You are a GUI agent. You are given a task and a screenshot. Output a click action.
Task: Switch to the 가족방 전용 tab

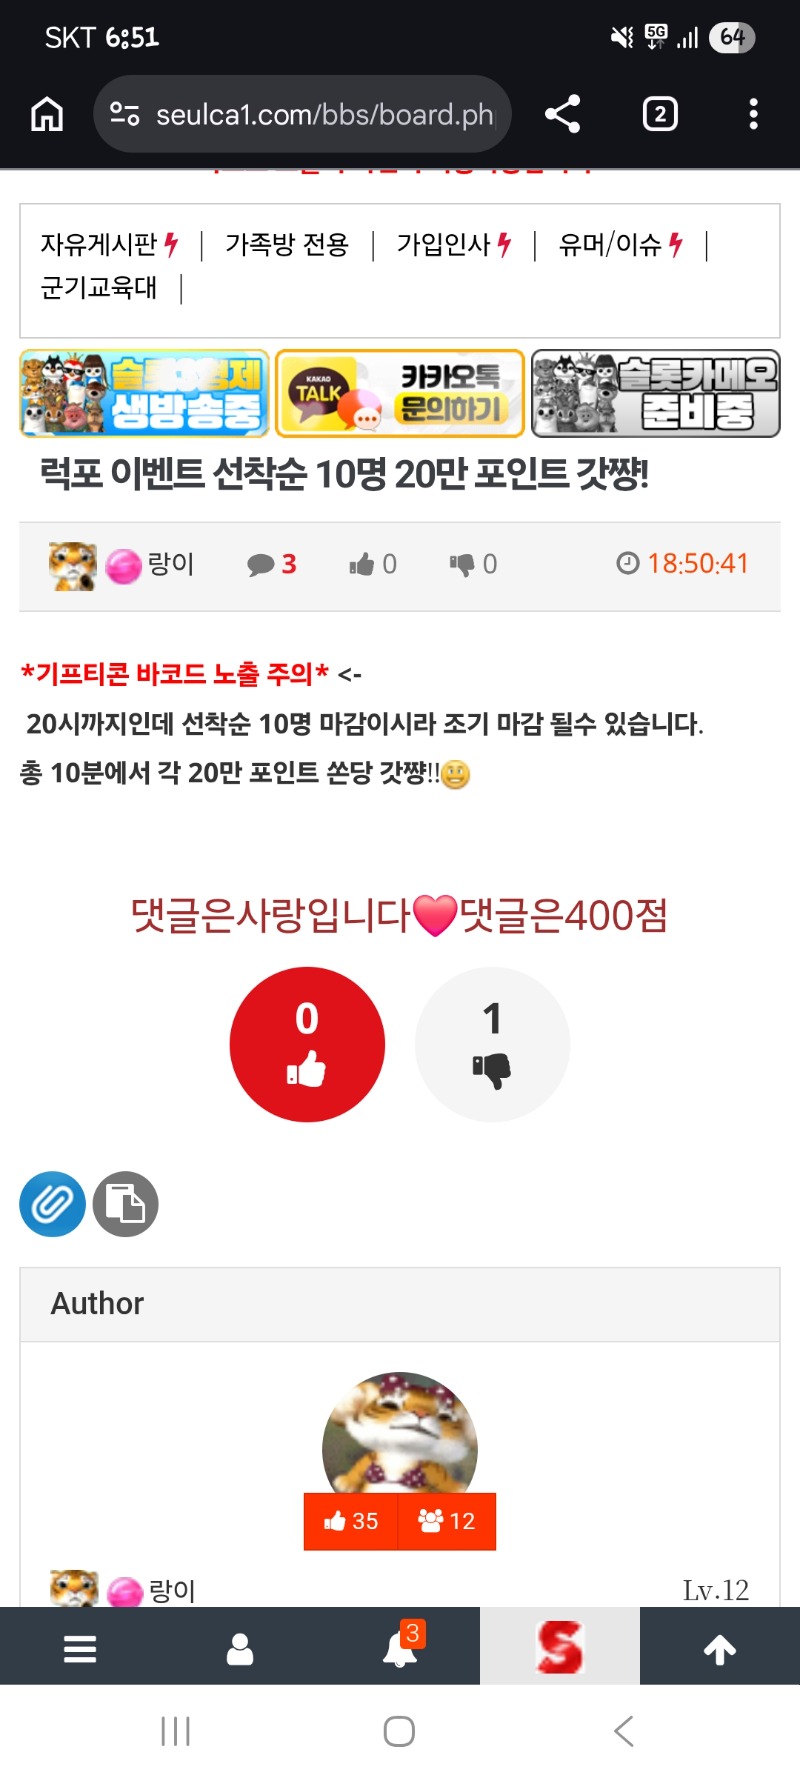[x=287, y=244]
